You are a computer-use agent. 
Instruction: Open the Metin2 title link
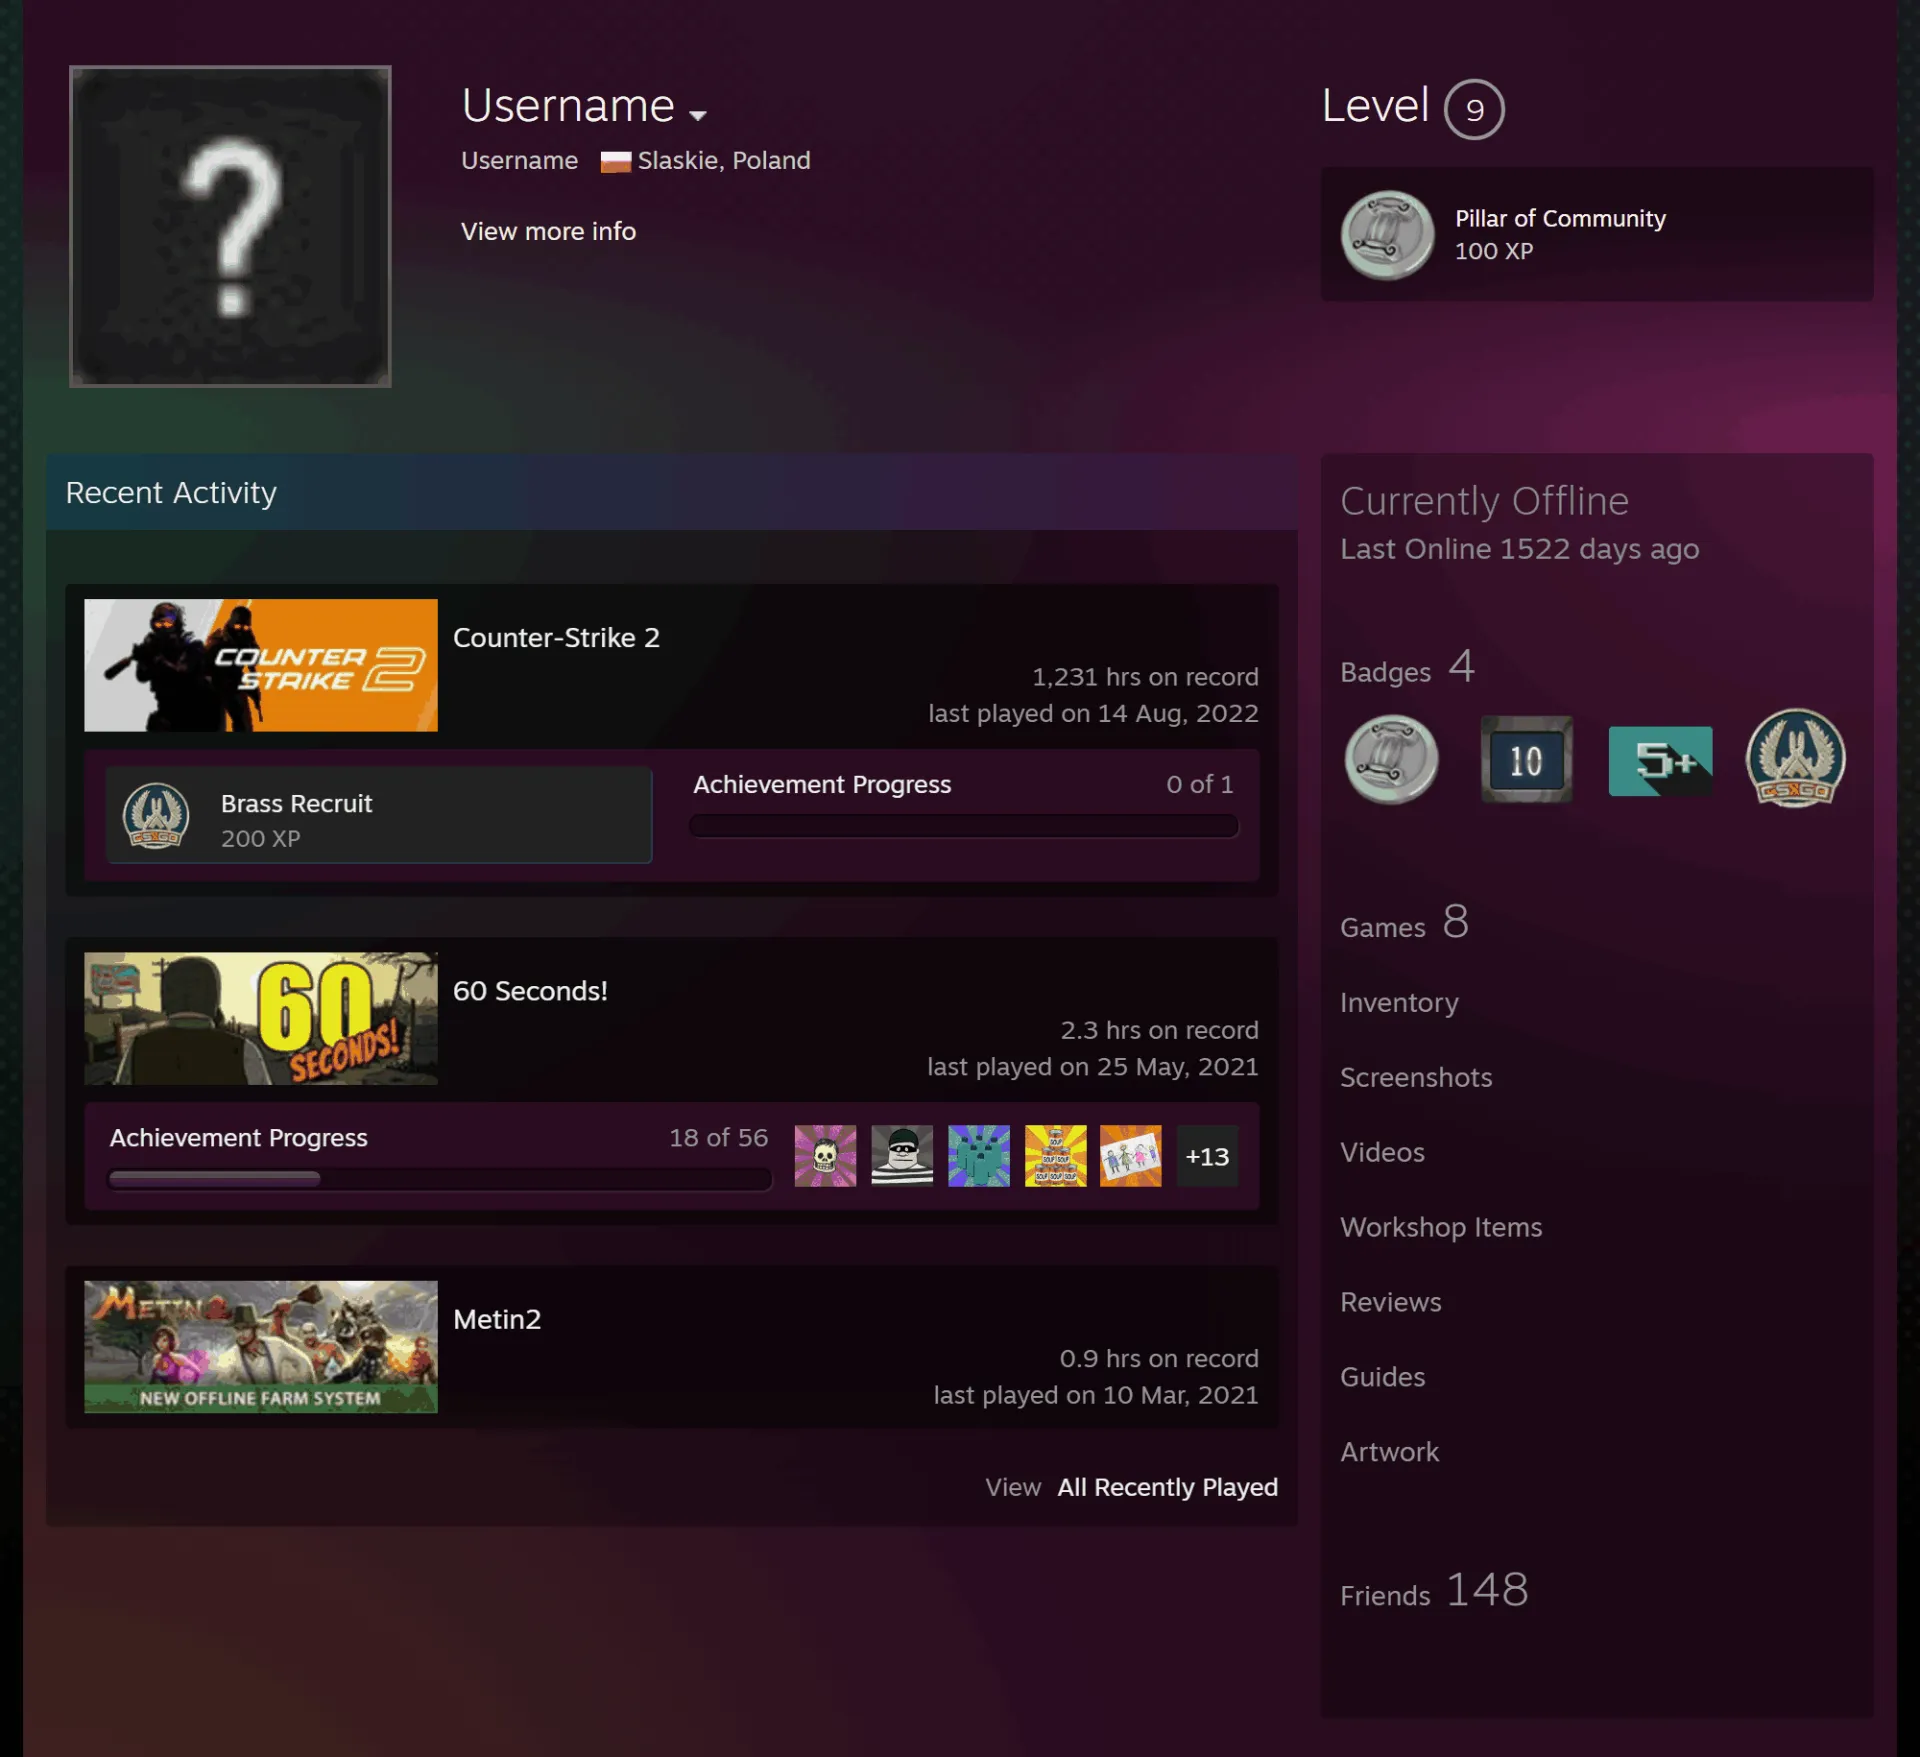[x=497, y=1319]
